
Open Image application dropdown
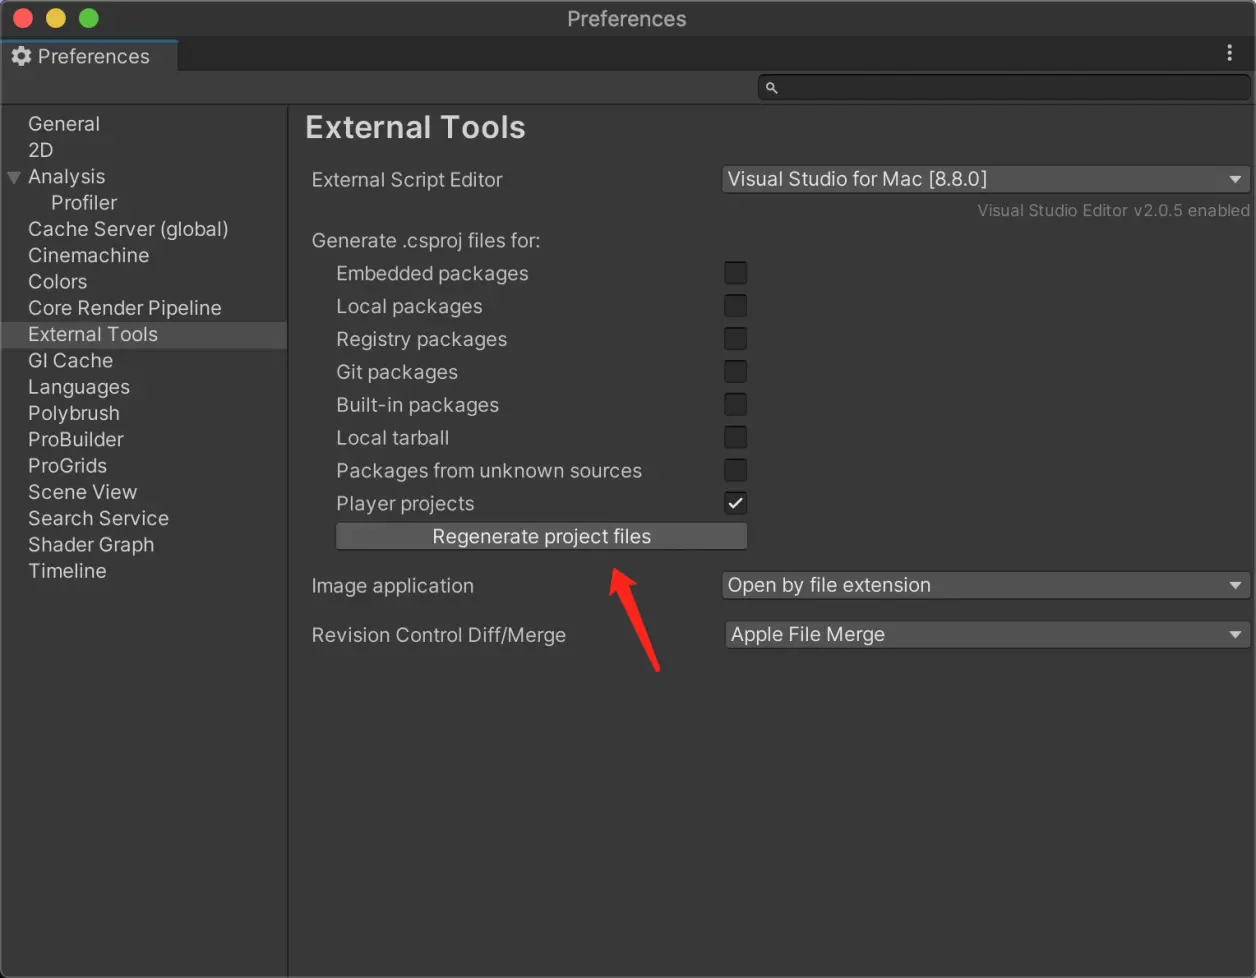tap(986, 585)
